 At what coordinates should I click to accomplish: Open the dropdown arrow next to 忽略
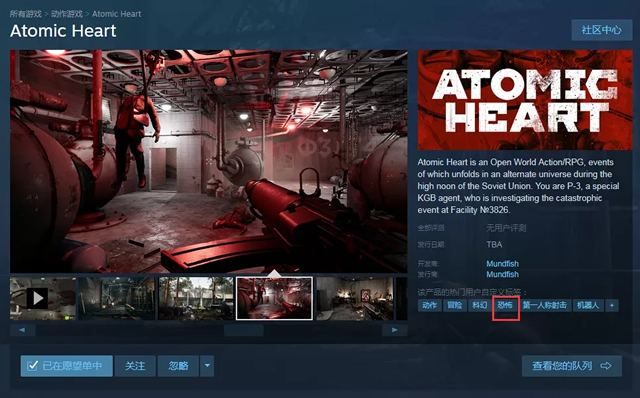pos(207,366)
